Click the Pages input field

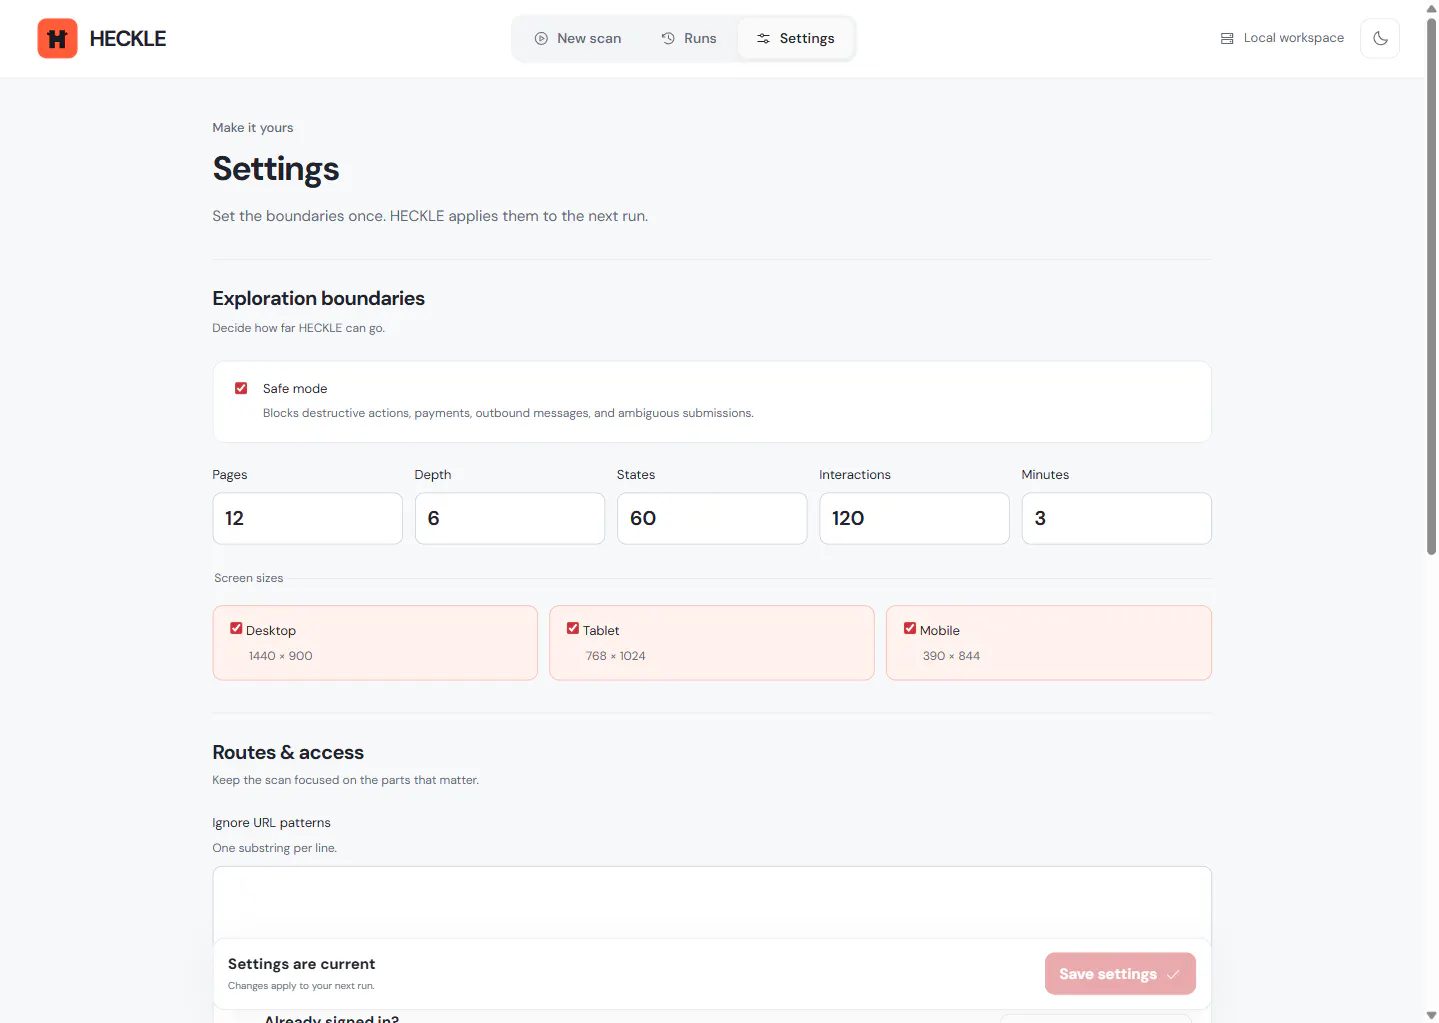[x=307, y=518]
